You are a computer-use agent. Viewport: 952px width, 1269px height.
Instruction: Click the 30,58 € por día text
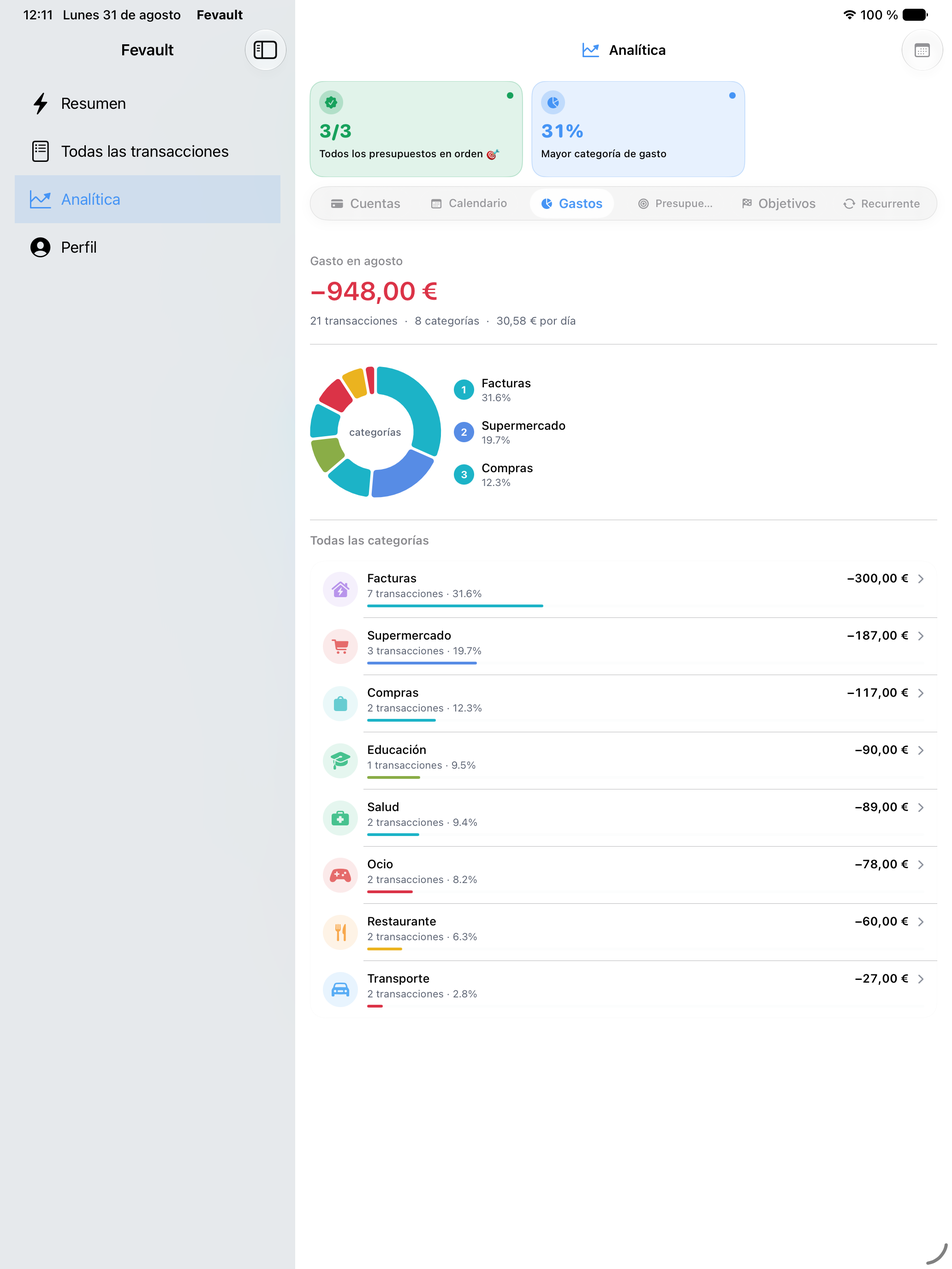pyautogui.click(x=536, y=321)
